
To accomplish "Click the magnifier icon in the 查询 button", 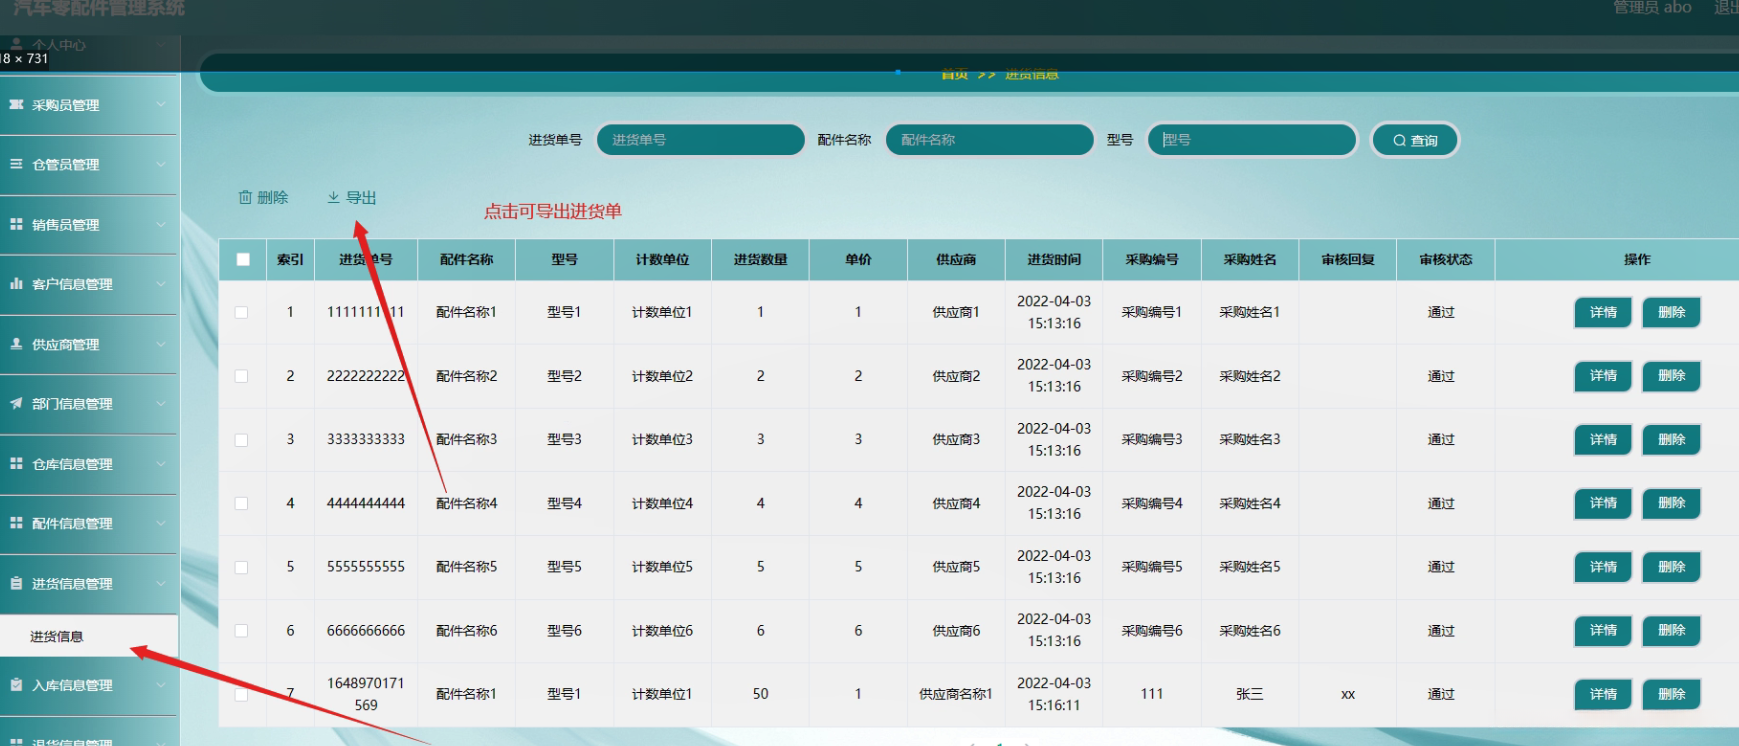I will click(1400, 141).
